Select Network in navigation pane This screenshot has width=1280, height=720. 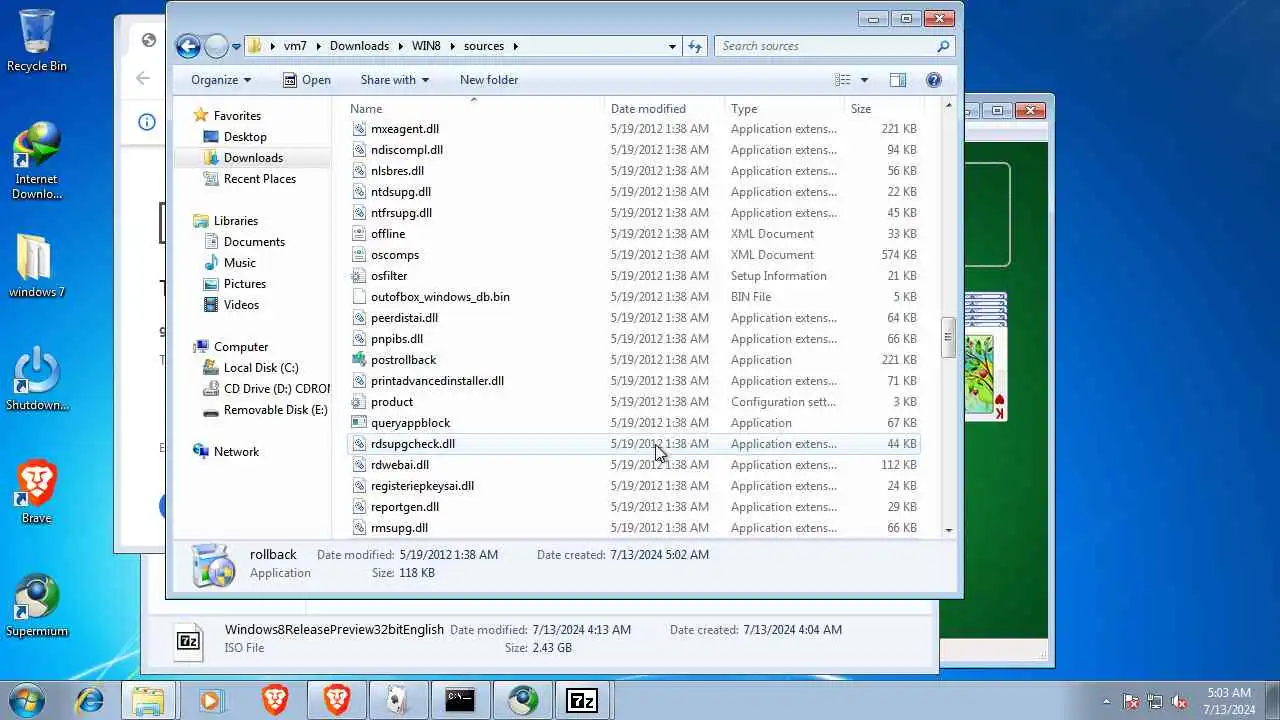coord(236,452)
